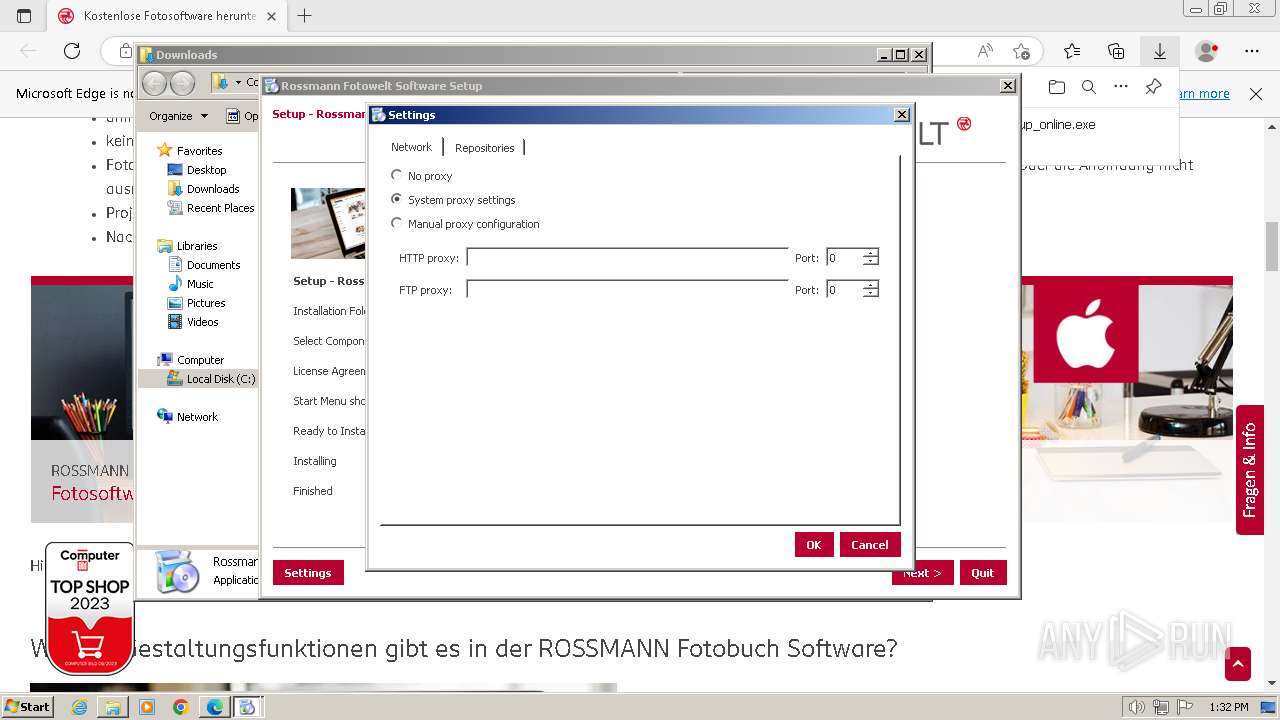Click the HTTP proxy input field
Screen dimensions: 1280x720
click(x=627, y=258)
